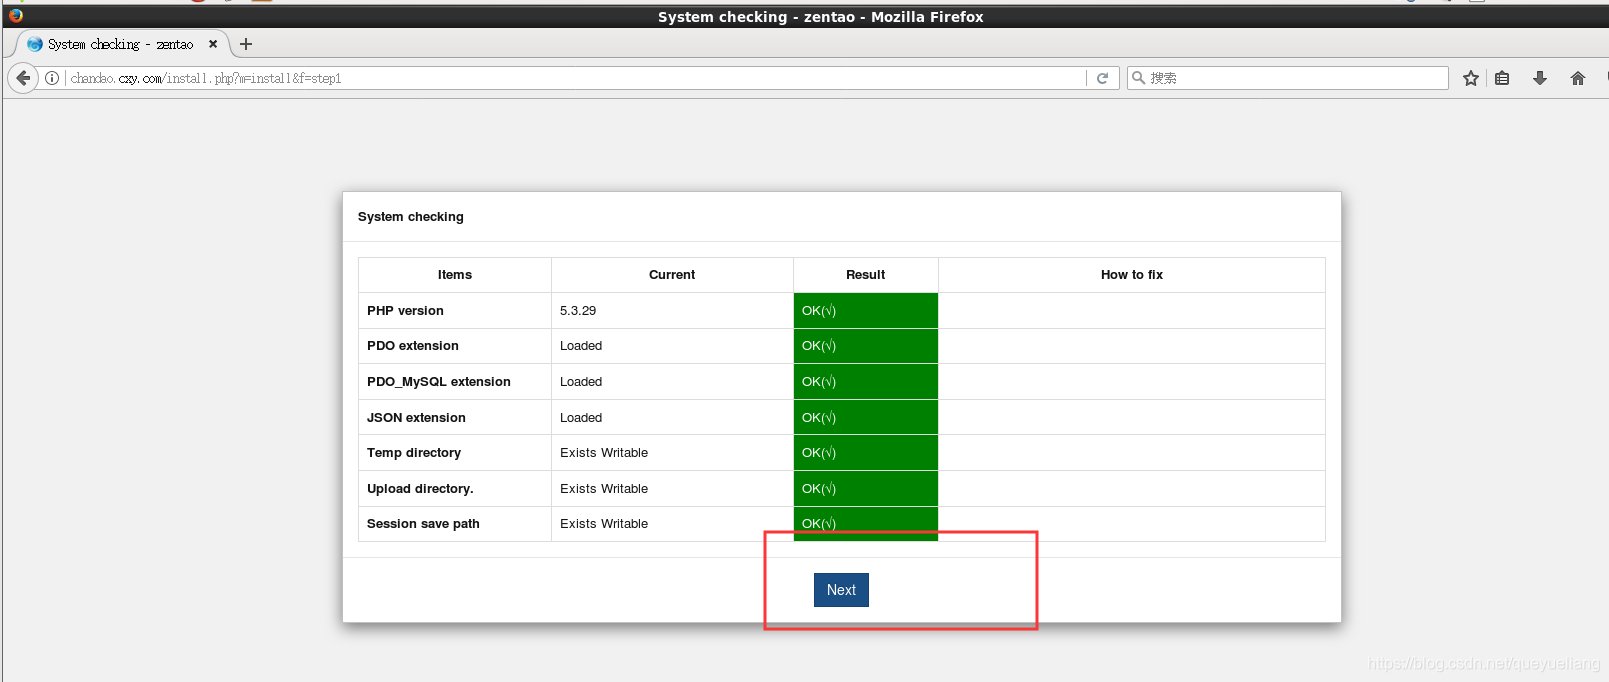Select the 'PDO extension' row label
The height and width of the screenshot is (682, 1609).
tap(413, 346)
